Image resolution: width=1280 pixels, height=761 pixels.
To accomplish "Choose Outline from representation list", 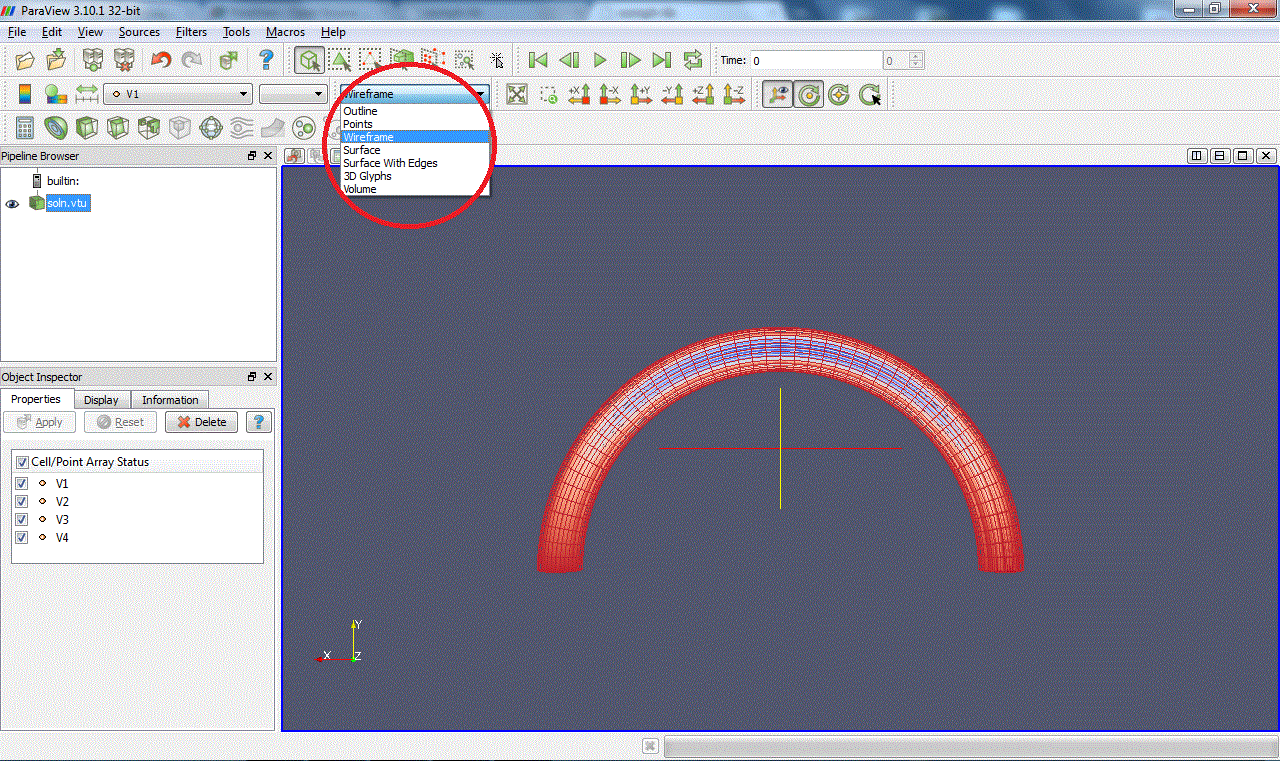I will pos(415,111).
